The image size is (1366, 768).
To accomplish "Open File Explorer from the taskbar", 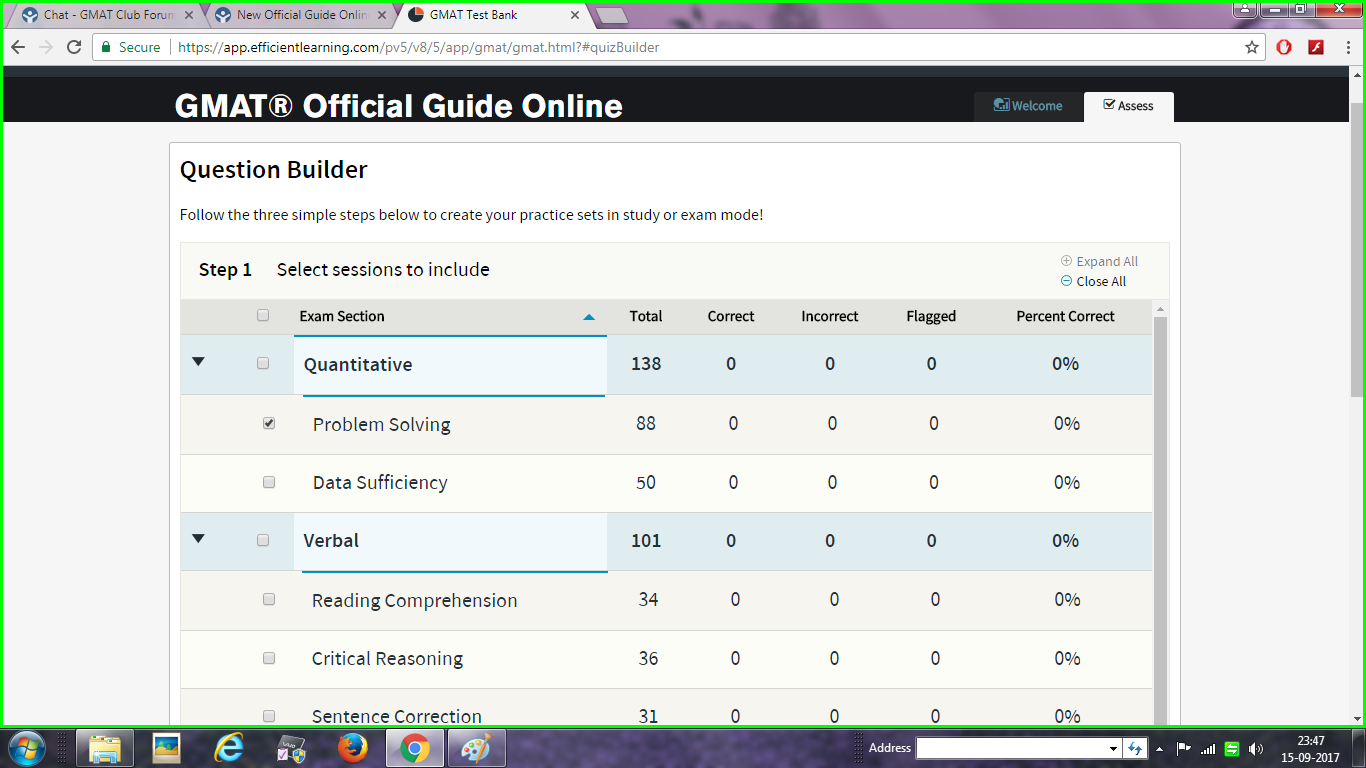I will pyautogui.click(x=105, y=748).
